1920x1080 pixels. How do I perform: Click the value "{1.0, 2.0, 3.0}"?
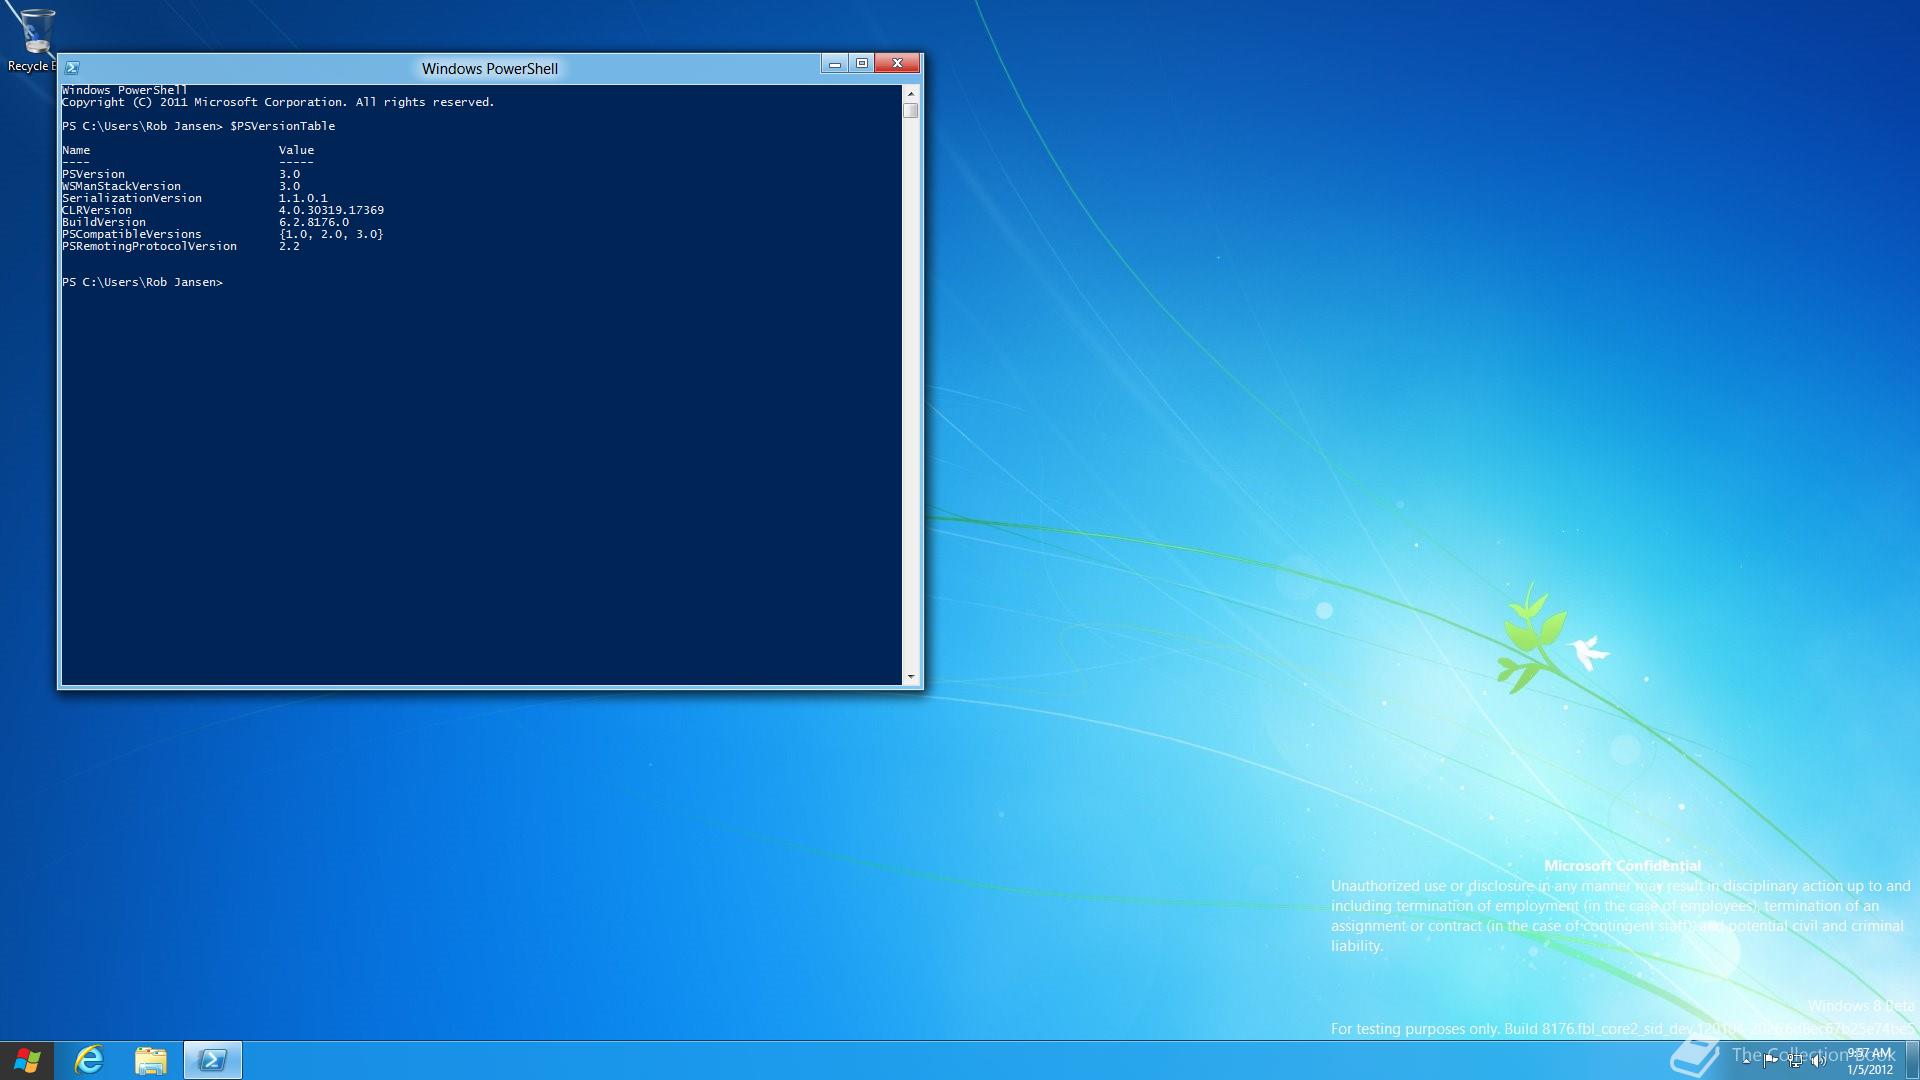(331, 234)
